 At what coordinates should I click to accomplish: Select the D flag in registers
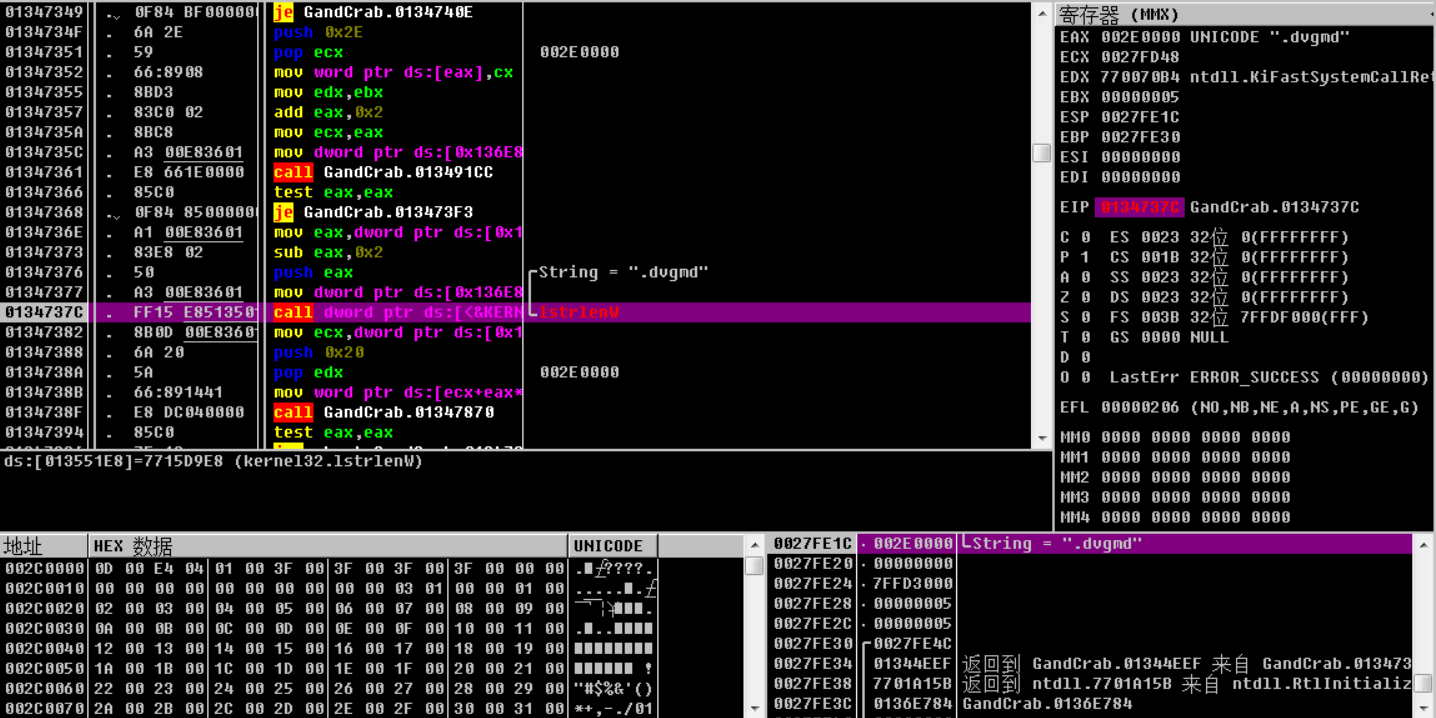(1075, 357)
